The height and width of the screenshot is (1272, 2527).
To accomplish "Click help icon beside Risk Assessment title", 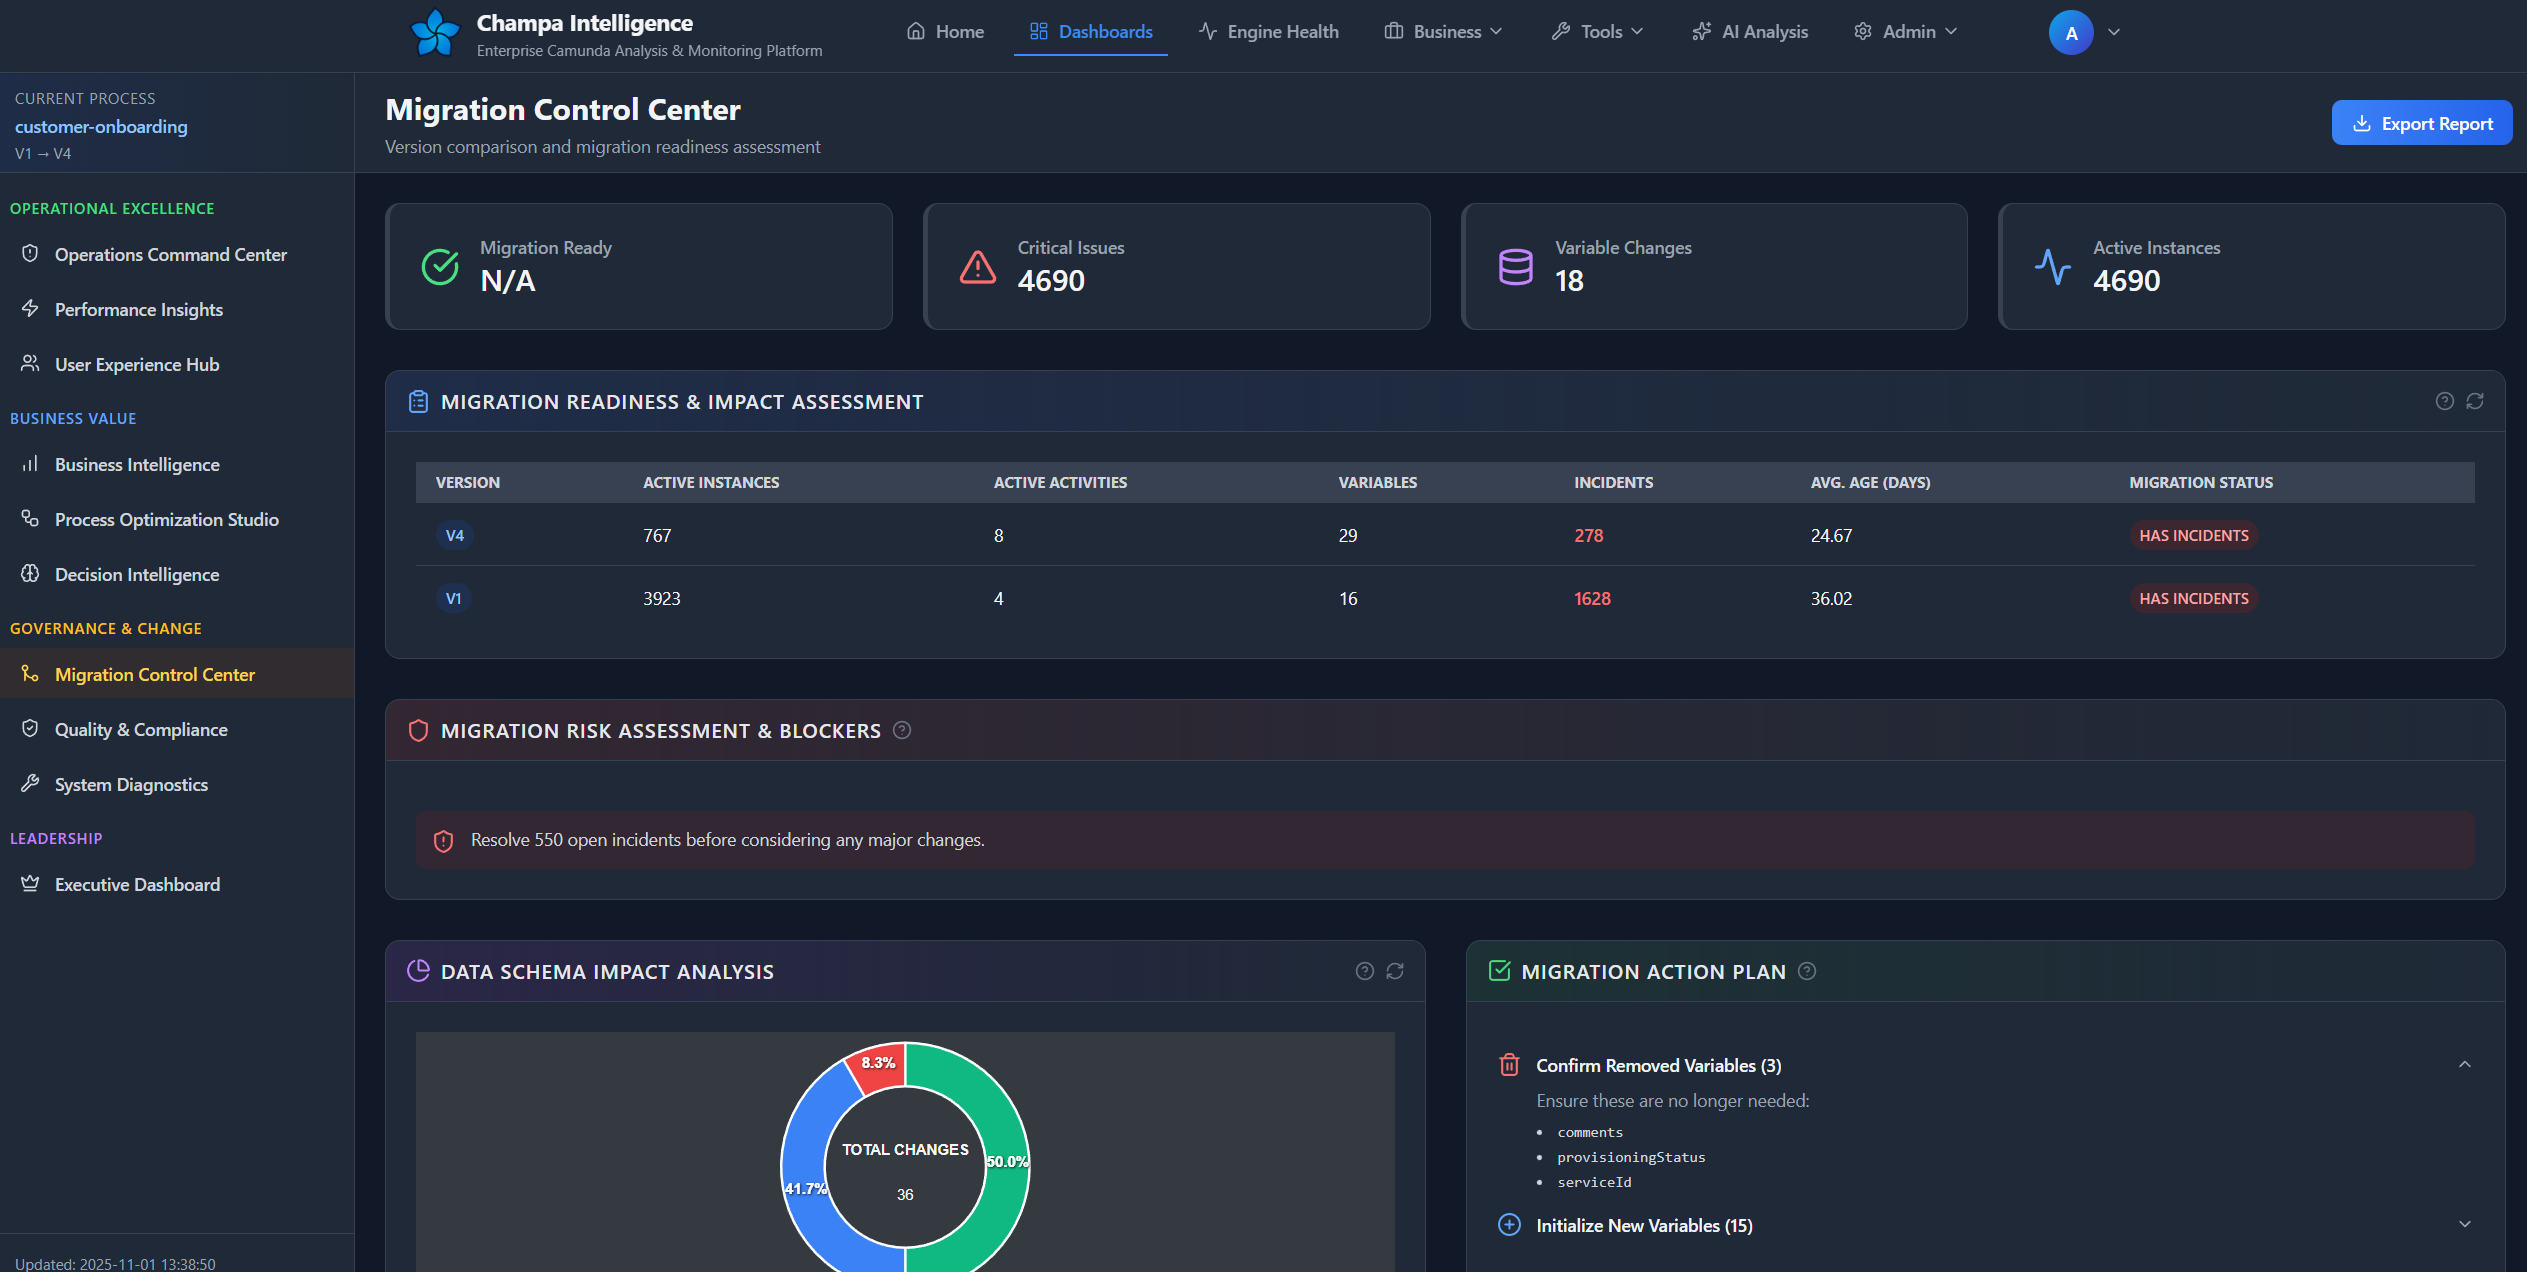I will tap(902, 730).
